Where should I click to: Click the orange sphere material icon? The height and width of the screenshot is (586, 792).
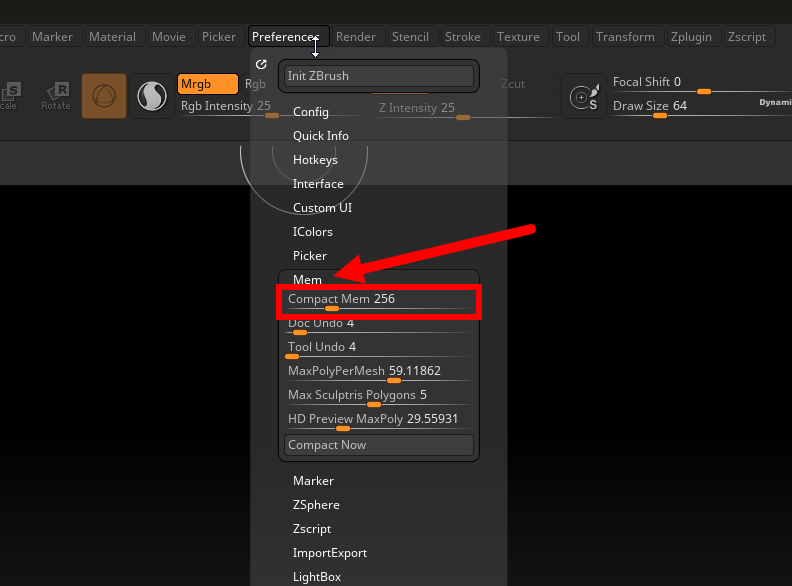click(x=104, y=96)
